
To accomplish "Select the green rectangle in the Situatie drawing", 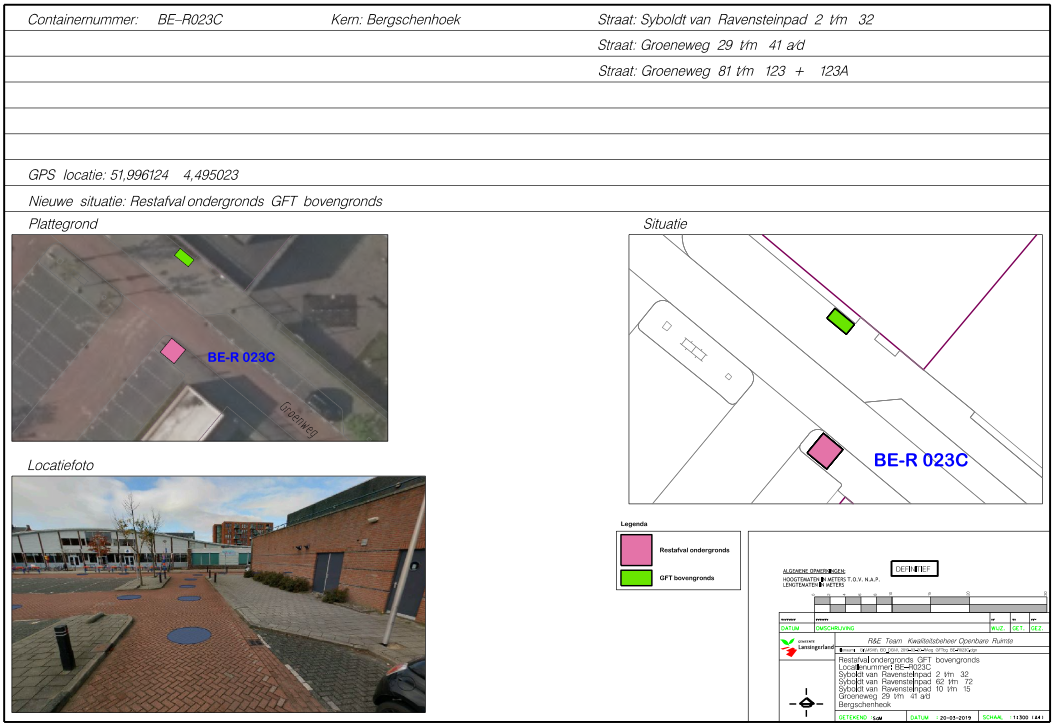I will pyautogui.click(x=840, y=321).
